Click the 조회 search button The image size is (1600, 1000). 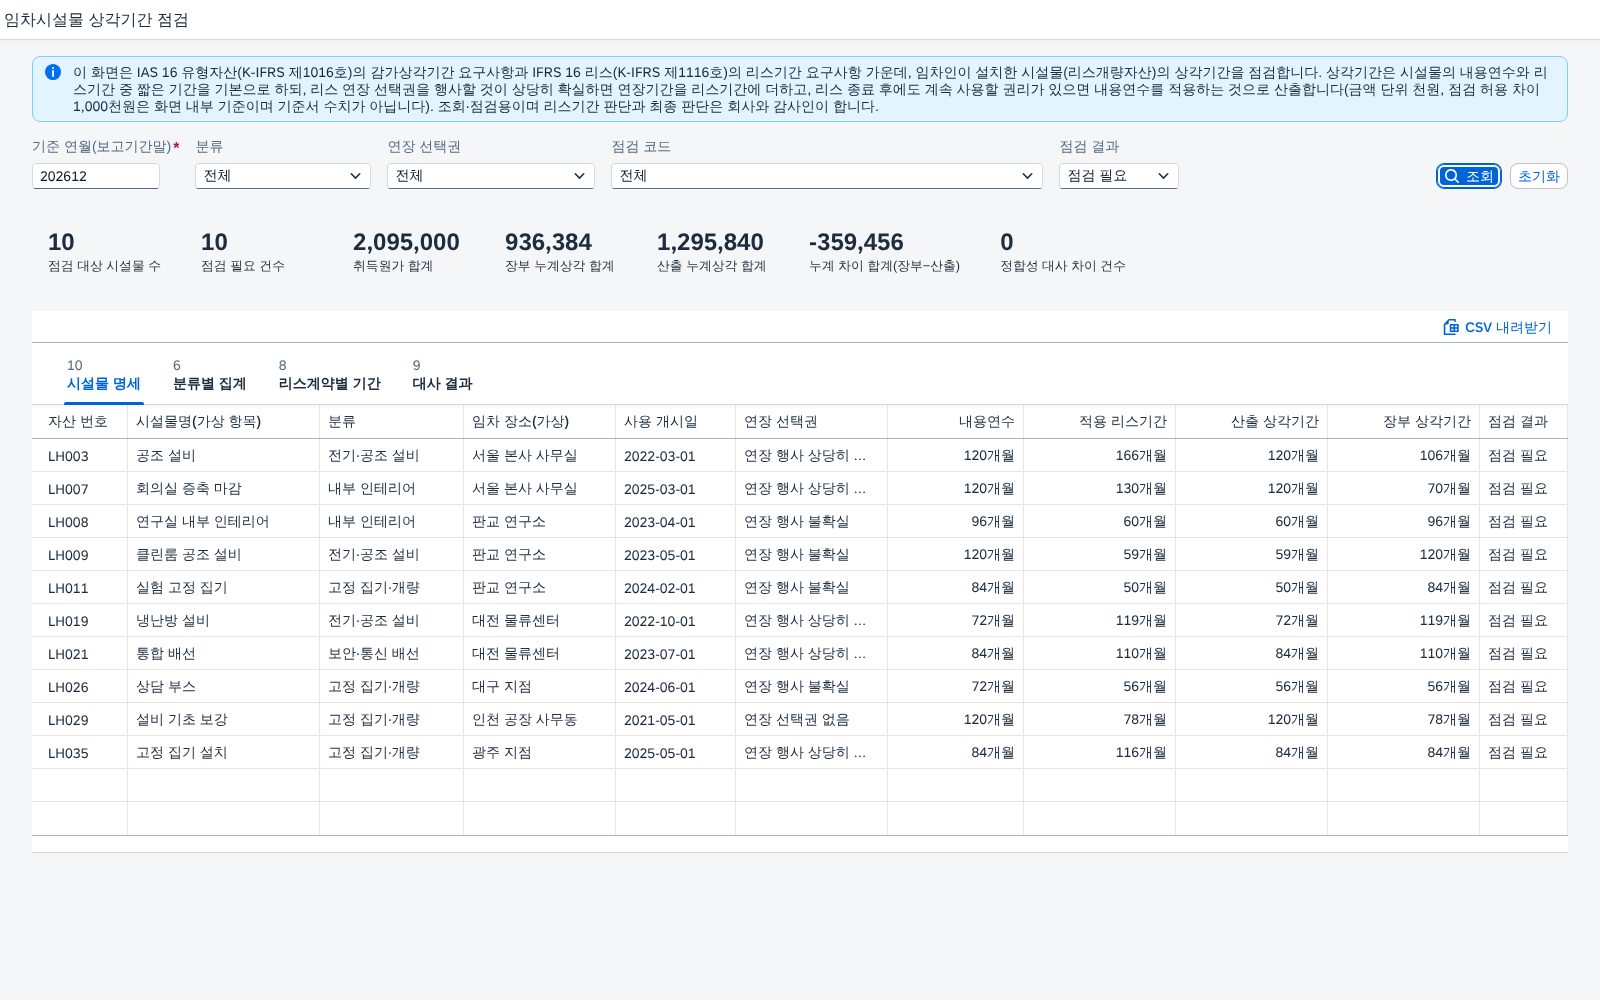(1468, 176)
